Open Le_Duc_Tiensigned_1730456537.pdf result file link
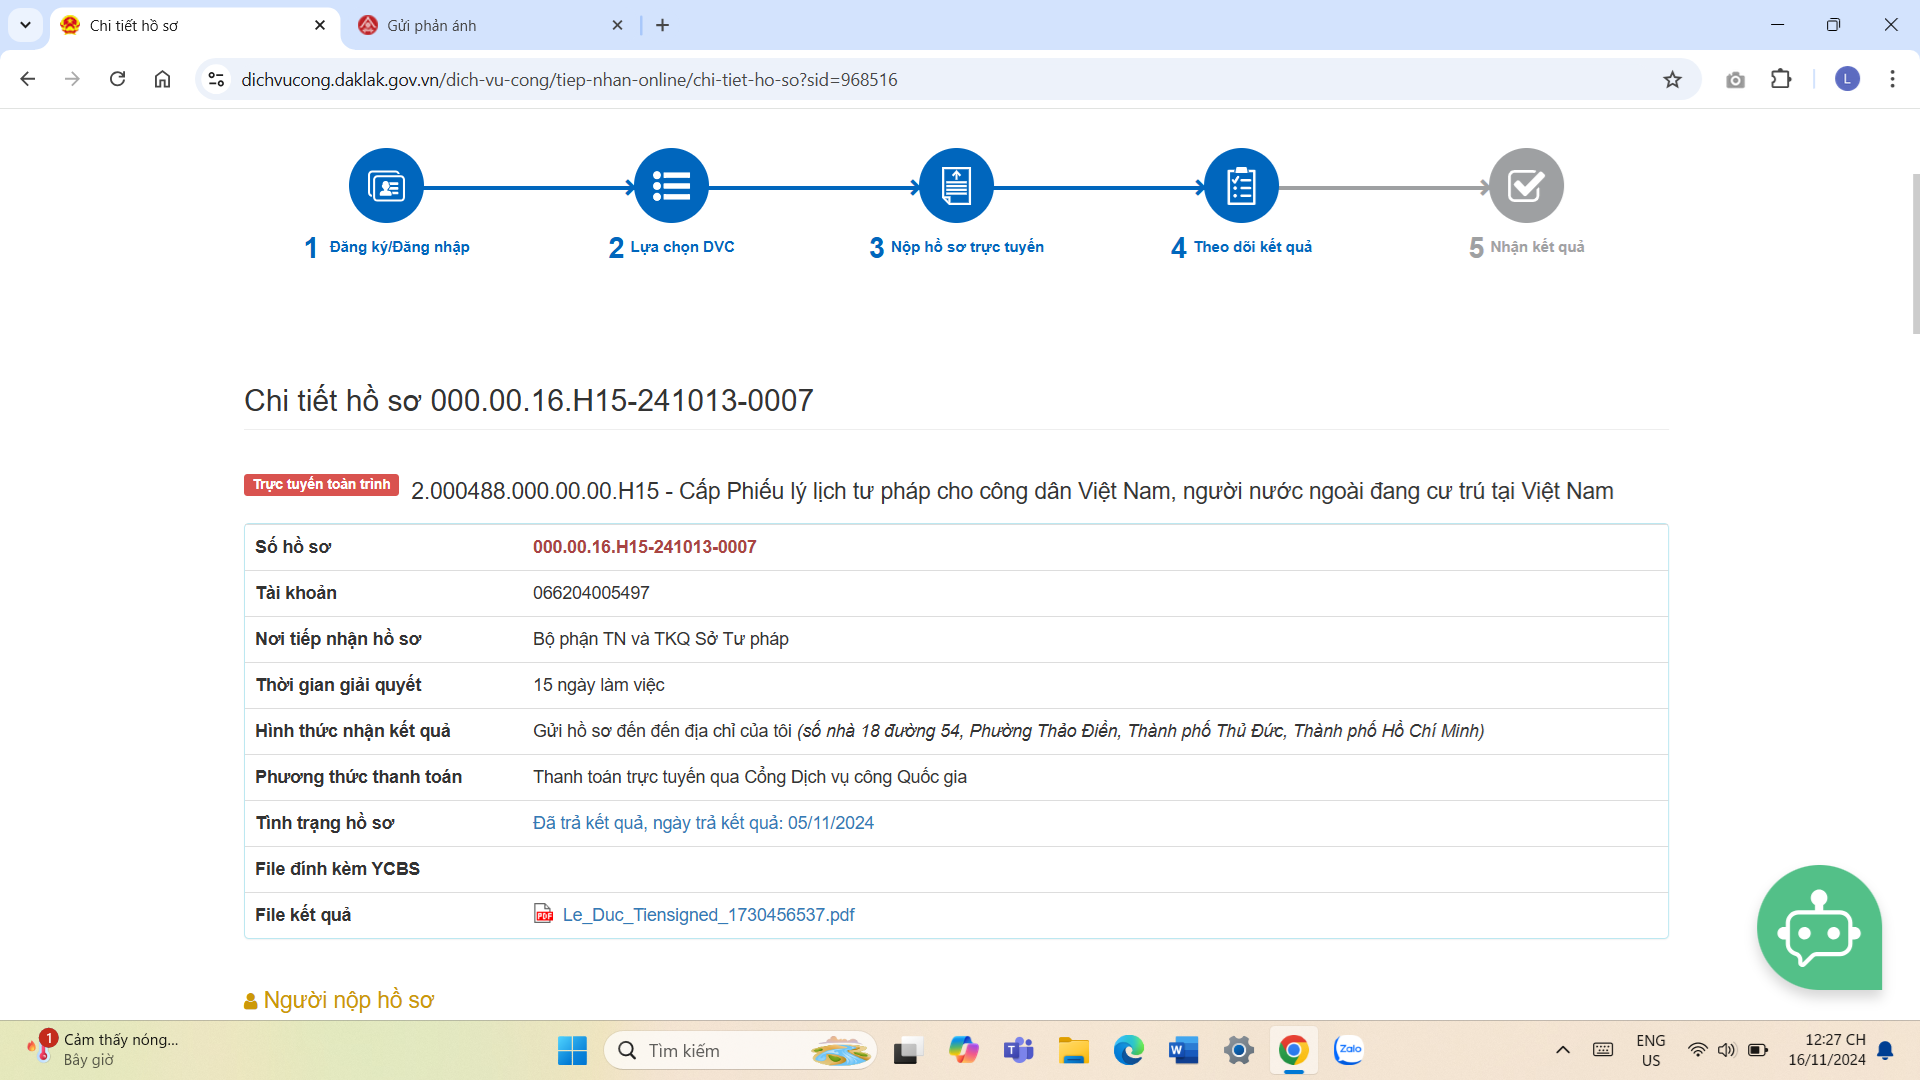 (x=708, y=915)
